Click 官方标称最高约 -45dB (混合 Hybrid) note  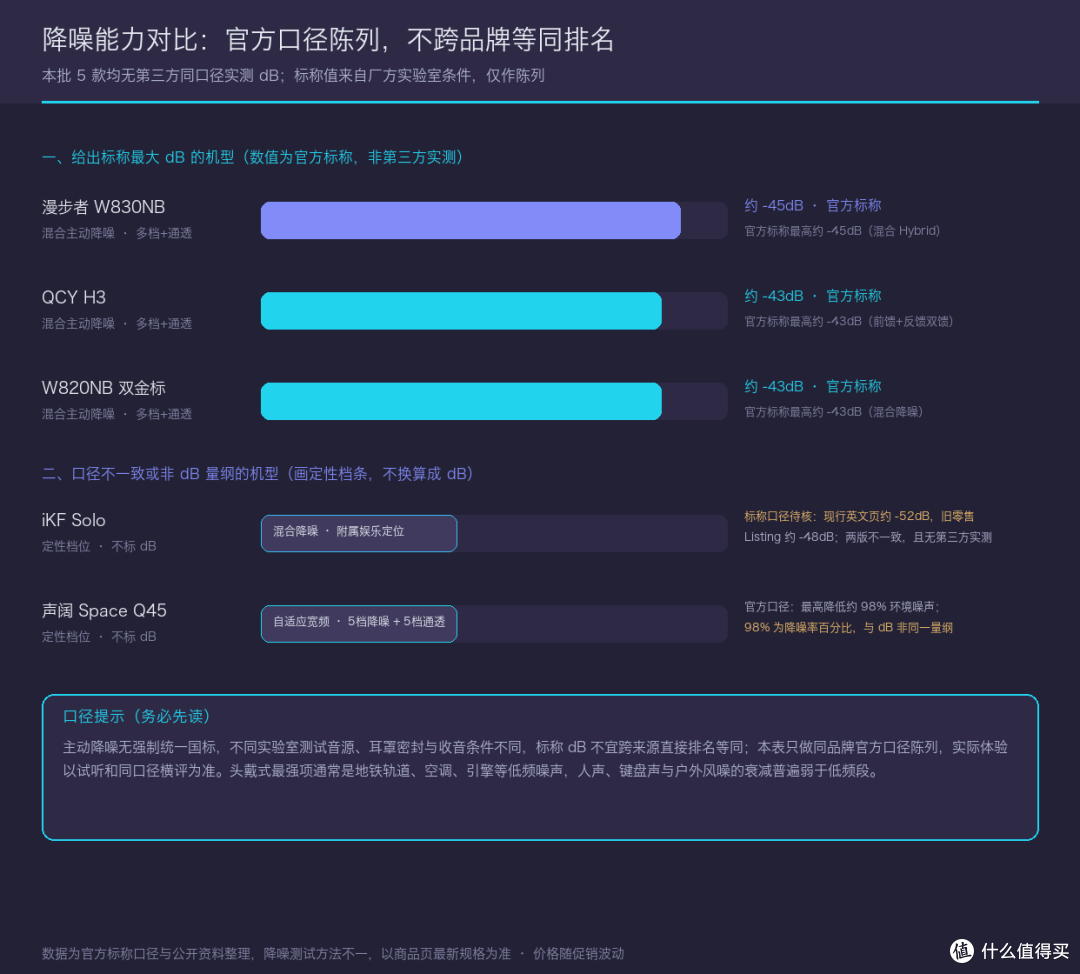point(842,231)
